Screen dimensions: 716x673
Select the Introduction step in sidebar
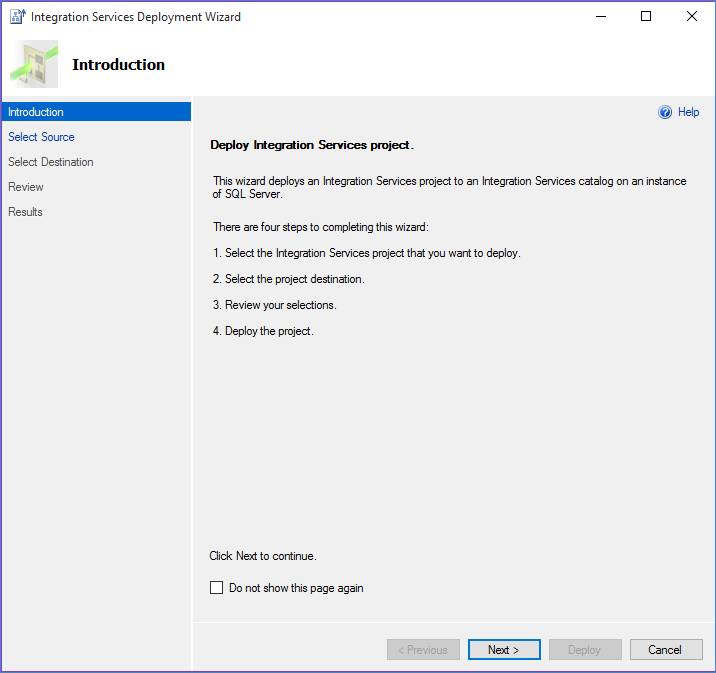tap(96, 112)
